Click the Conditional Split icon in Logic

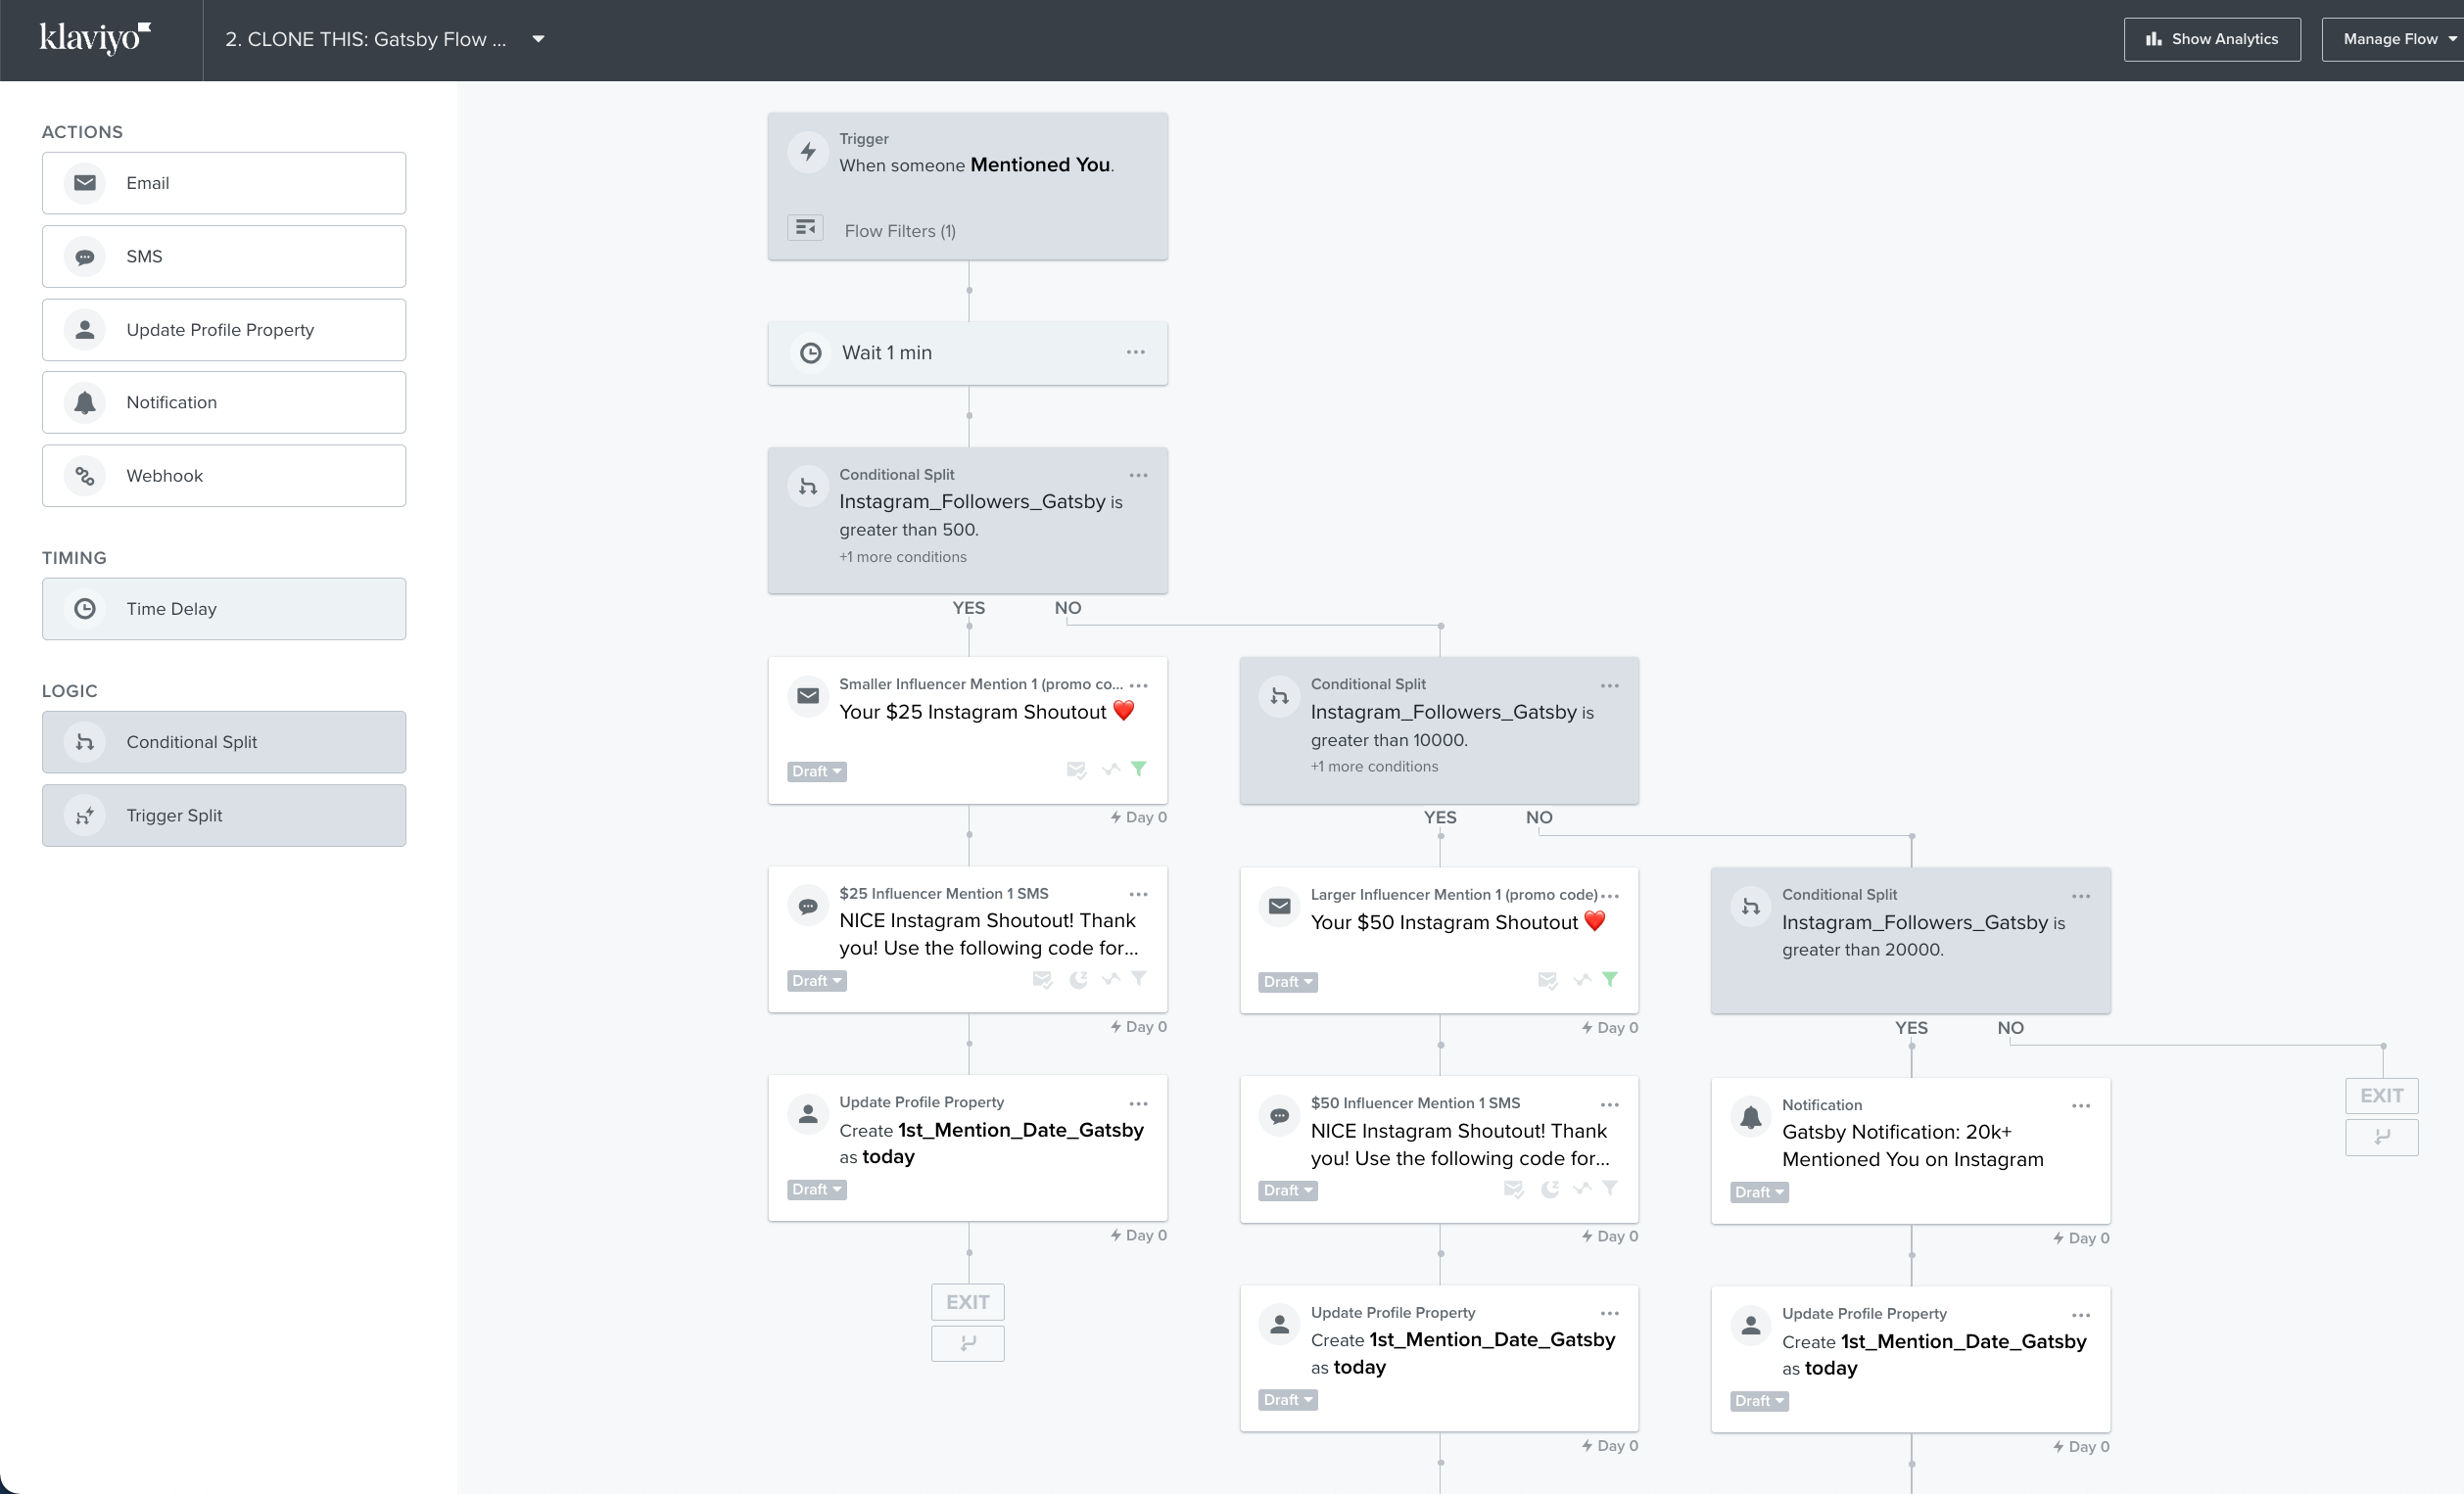click(x=85, y=742)
